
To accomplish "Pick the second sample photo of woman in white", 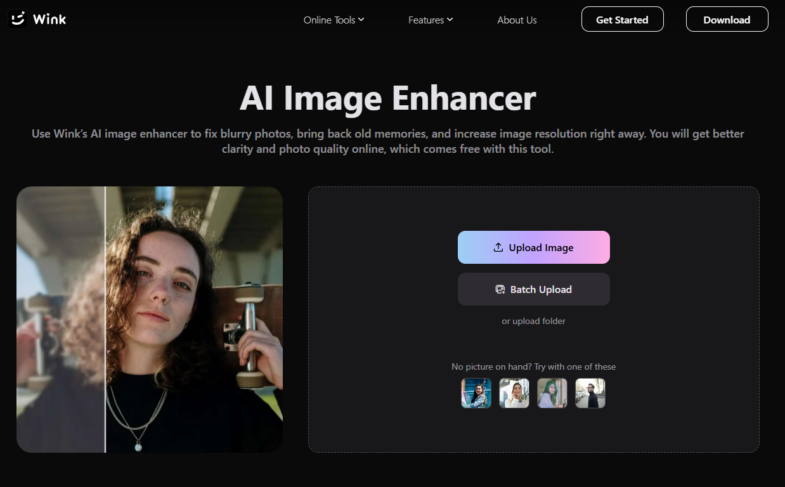I will 514,393.
